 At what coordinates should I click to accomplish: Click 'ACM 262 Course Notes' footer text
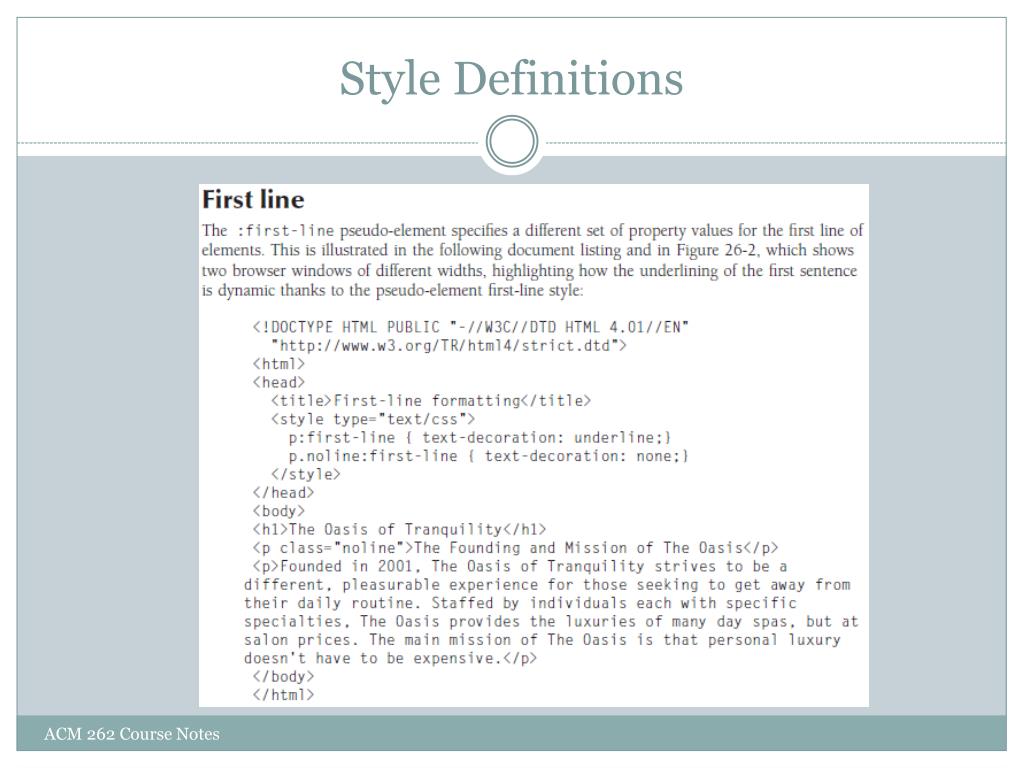tap(131, 734)
